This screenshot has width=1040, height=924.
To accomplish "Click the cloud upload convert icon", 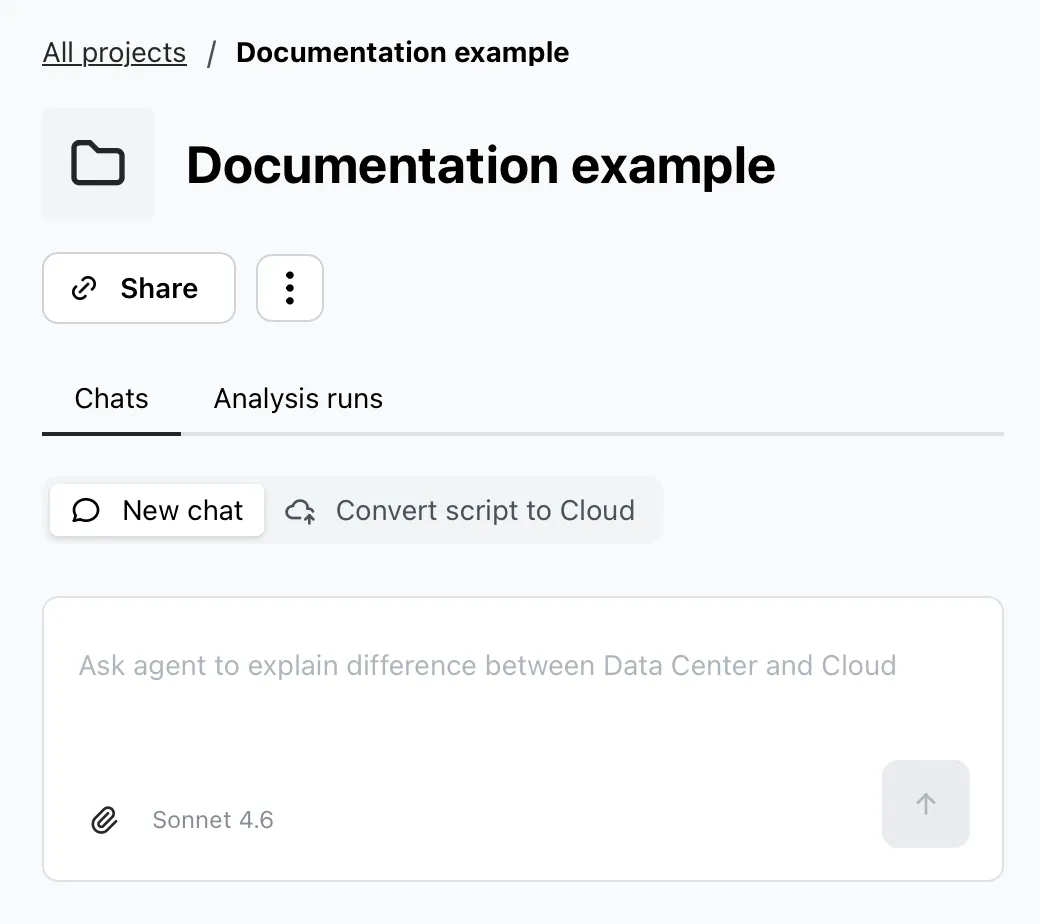I will coord(300,511).
